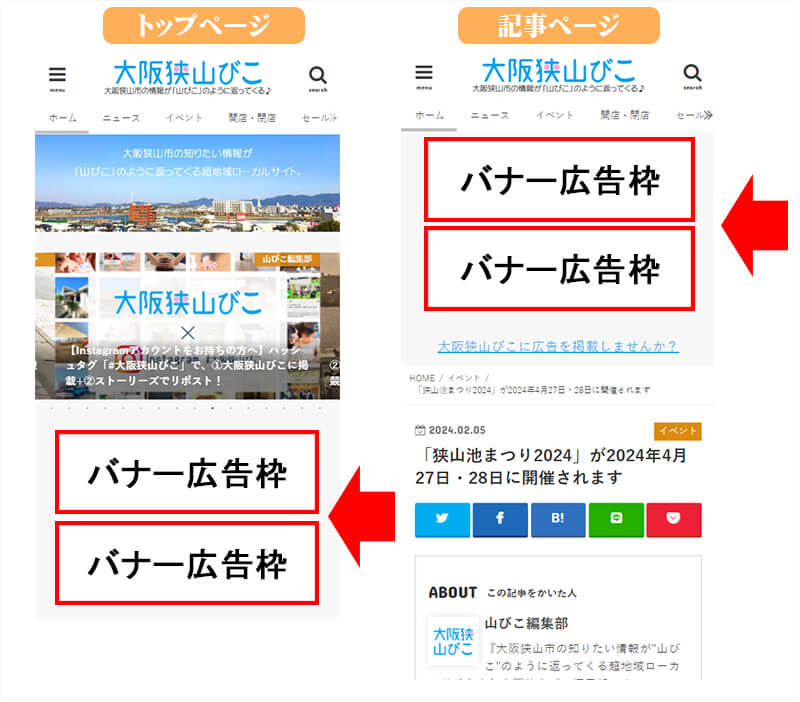Go to the 開店・閉店 tab on the article page

tap(624, 115)
